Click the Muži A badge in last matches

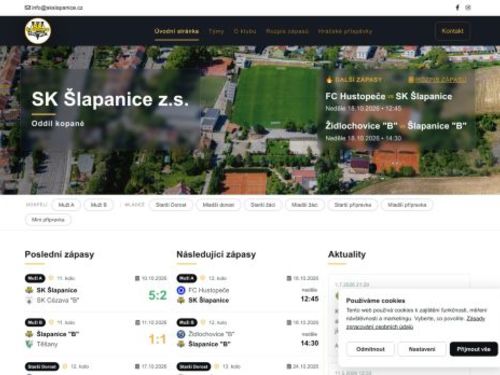pyautogui.click(x=35, y=278)
